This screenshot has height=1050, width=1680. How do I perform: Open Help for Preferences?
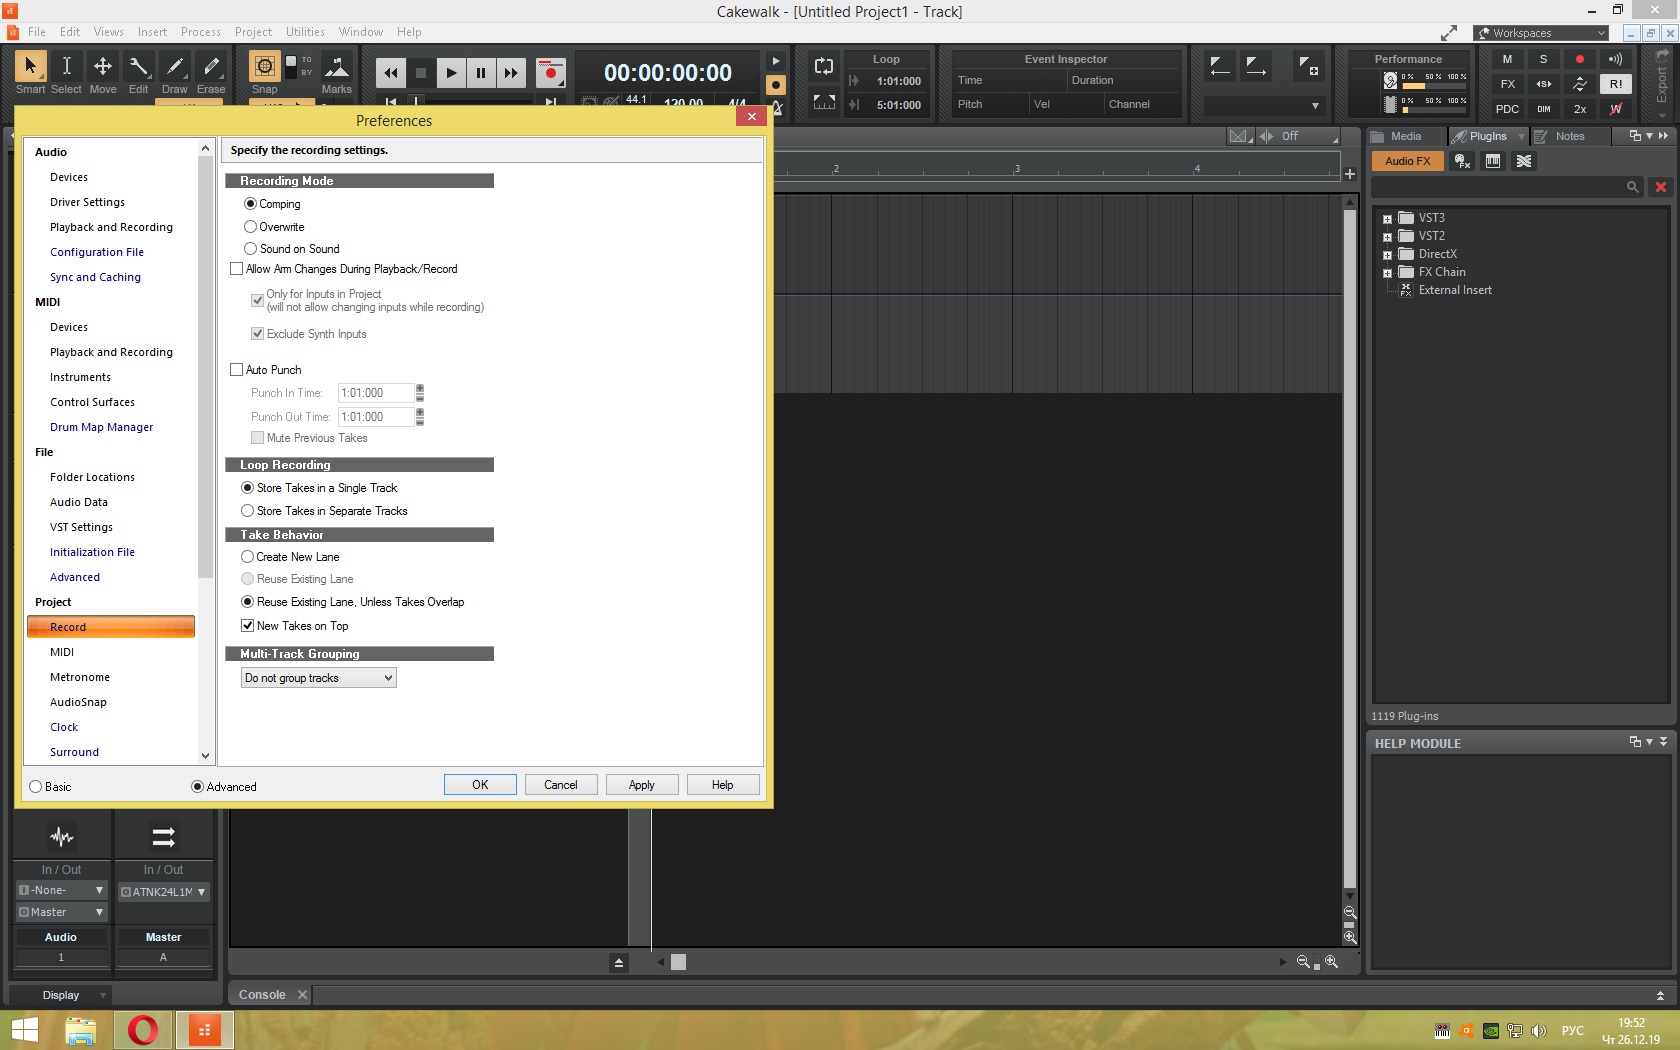(x=723, y=785)
